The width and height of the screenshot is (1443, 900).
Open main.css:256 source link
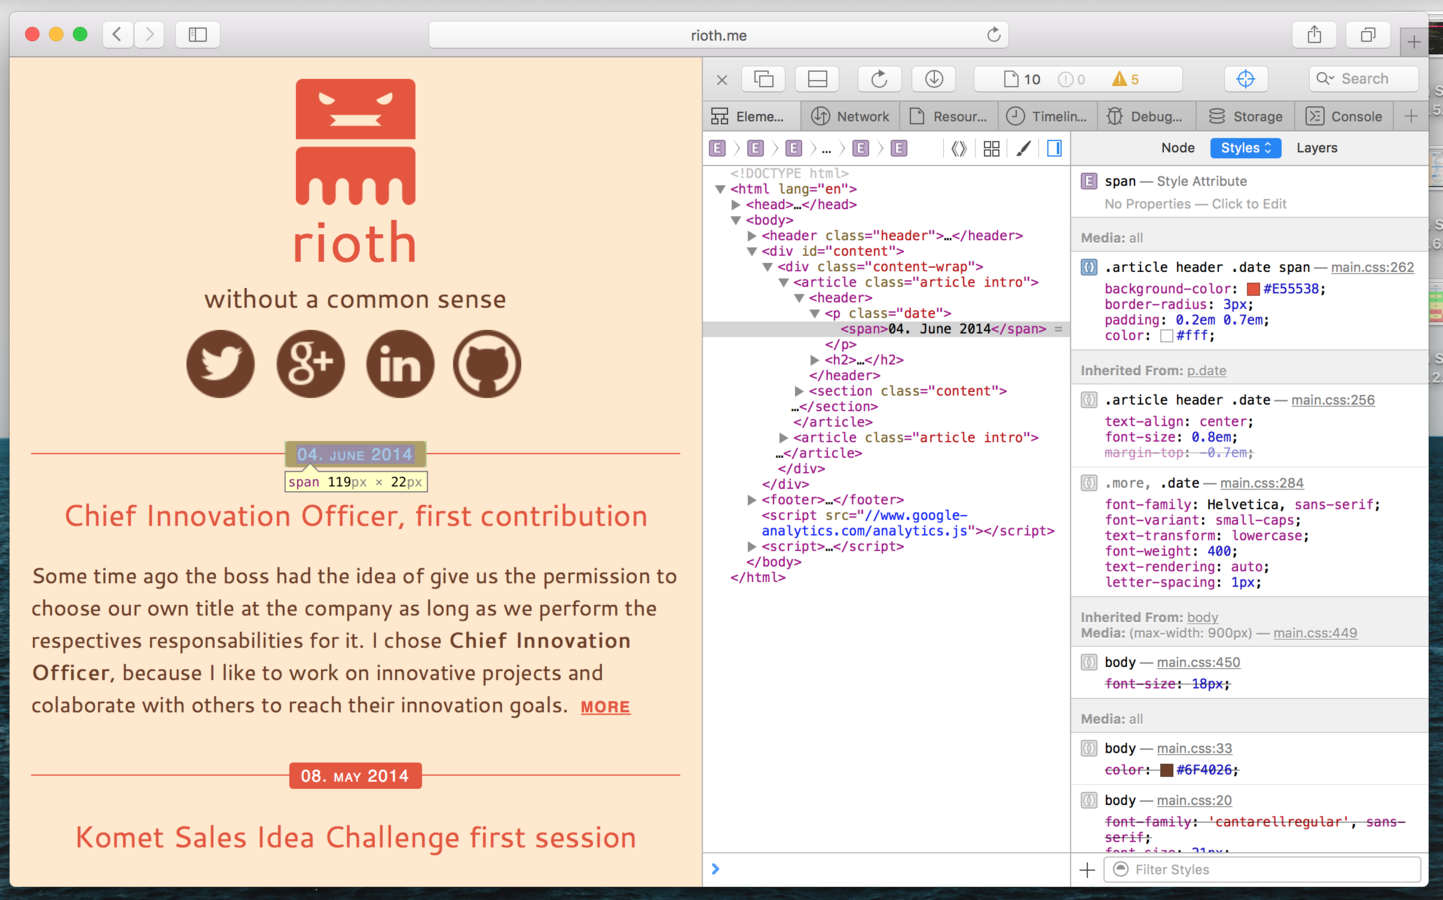[1332, 400]
